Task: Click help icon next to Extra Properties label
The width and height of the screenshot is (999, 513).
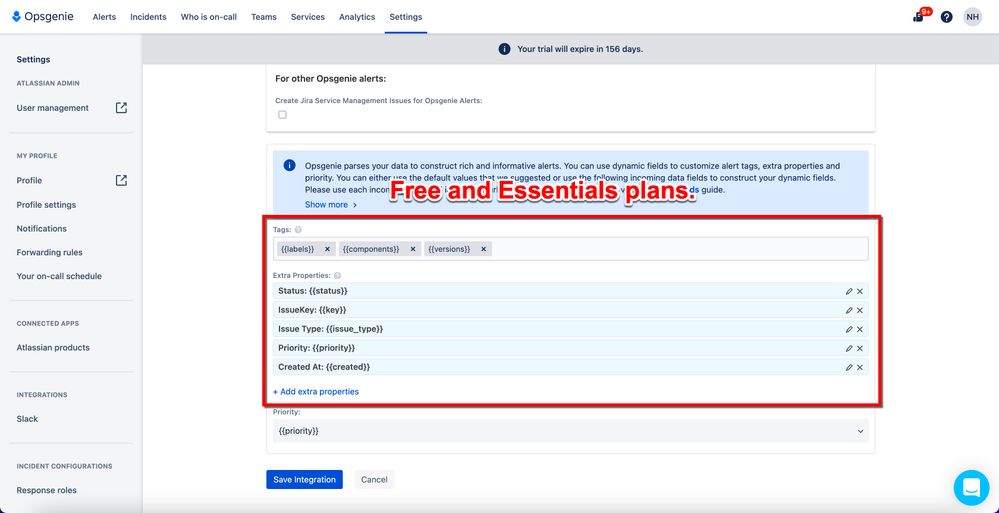Action: pyautogui.click(x=337, y=275)
